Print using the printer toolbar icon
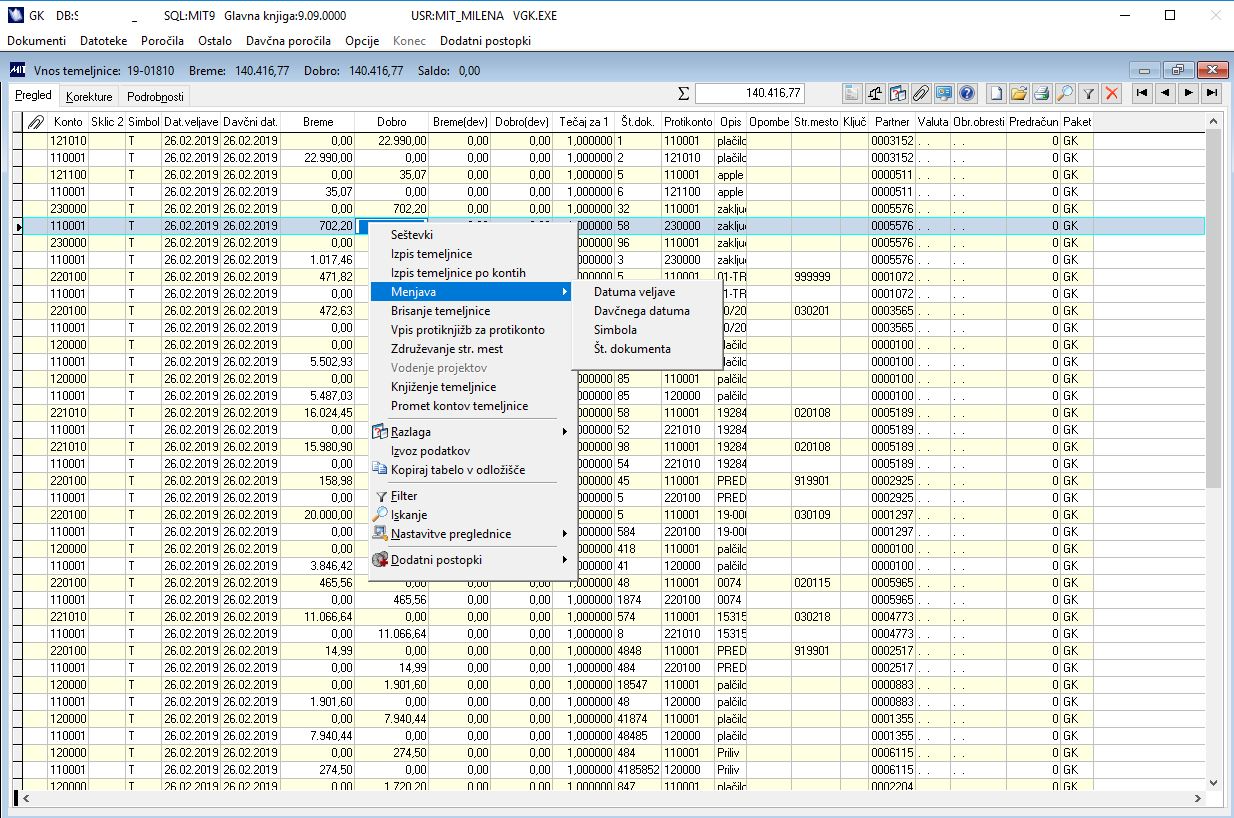This screenshot has width=1234, height=818. coord(1042,93)
